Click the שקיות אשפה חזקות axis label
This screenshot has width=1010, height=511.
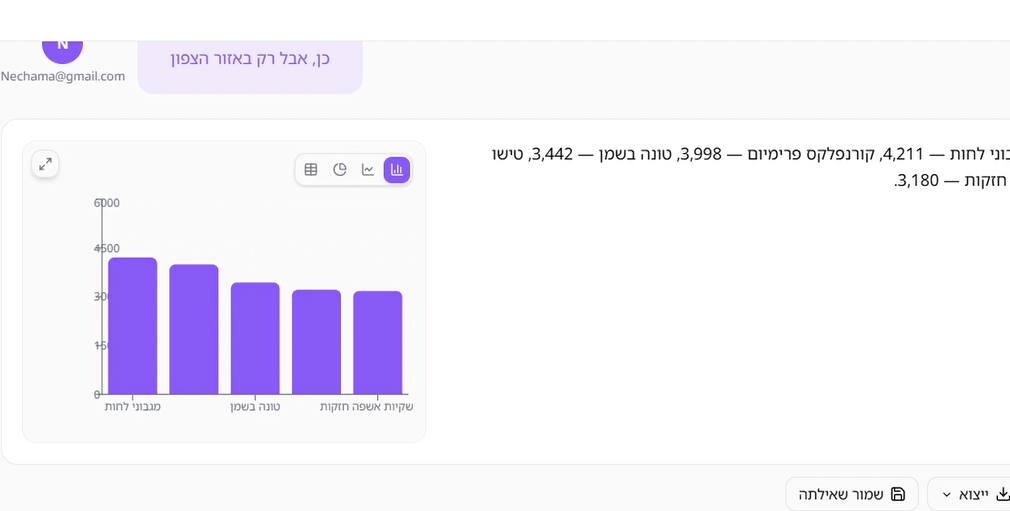[x=366, y=407]
